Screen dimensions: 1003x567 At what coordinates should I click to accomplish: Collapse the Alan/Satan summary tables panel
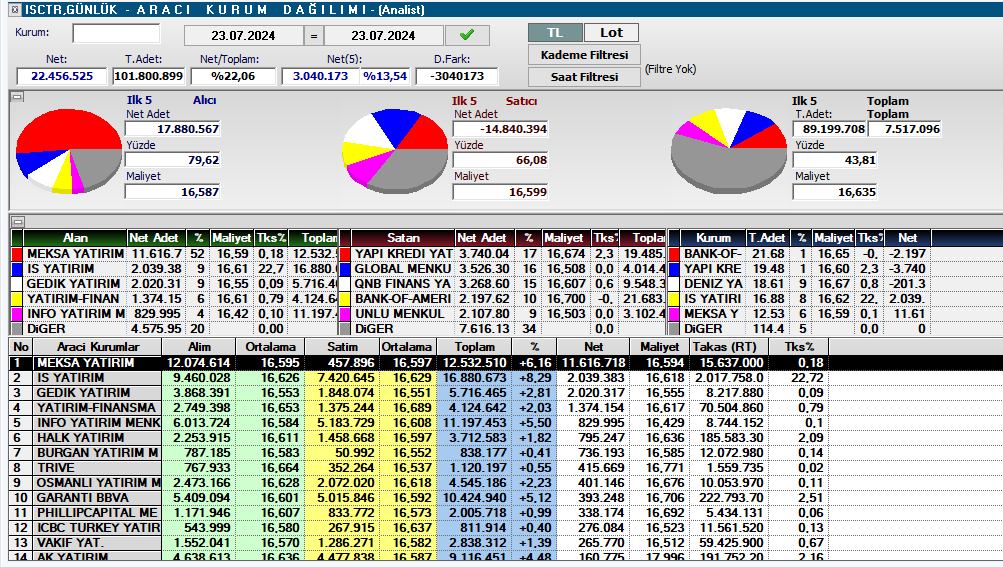pos(18,222)
